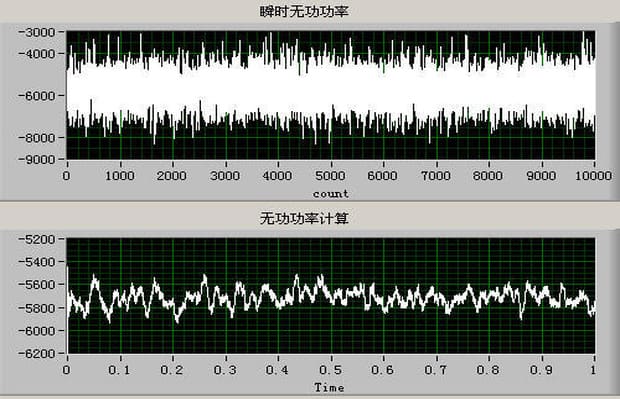The height and width of the screenshot is (399, 620).
Task: Select the -6200 y-axis minimum of lower chart
Action: pos(36,353)
